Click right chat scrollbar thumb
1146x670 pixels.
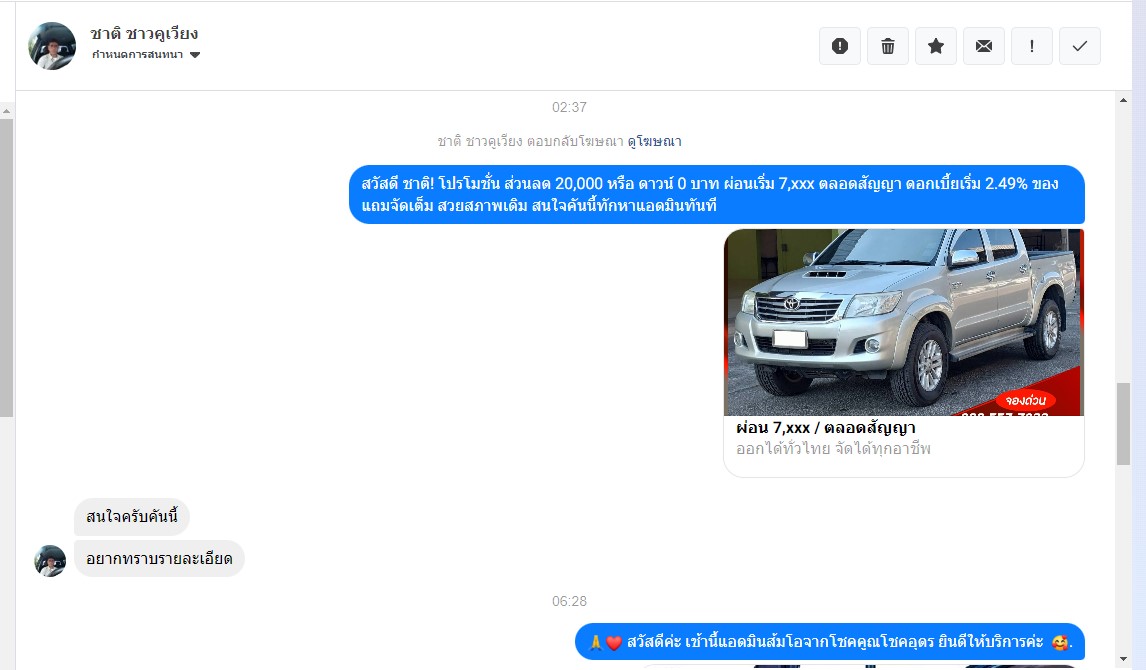click(x=1123, y=424)
